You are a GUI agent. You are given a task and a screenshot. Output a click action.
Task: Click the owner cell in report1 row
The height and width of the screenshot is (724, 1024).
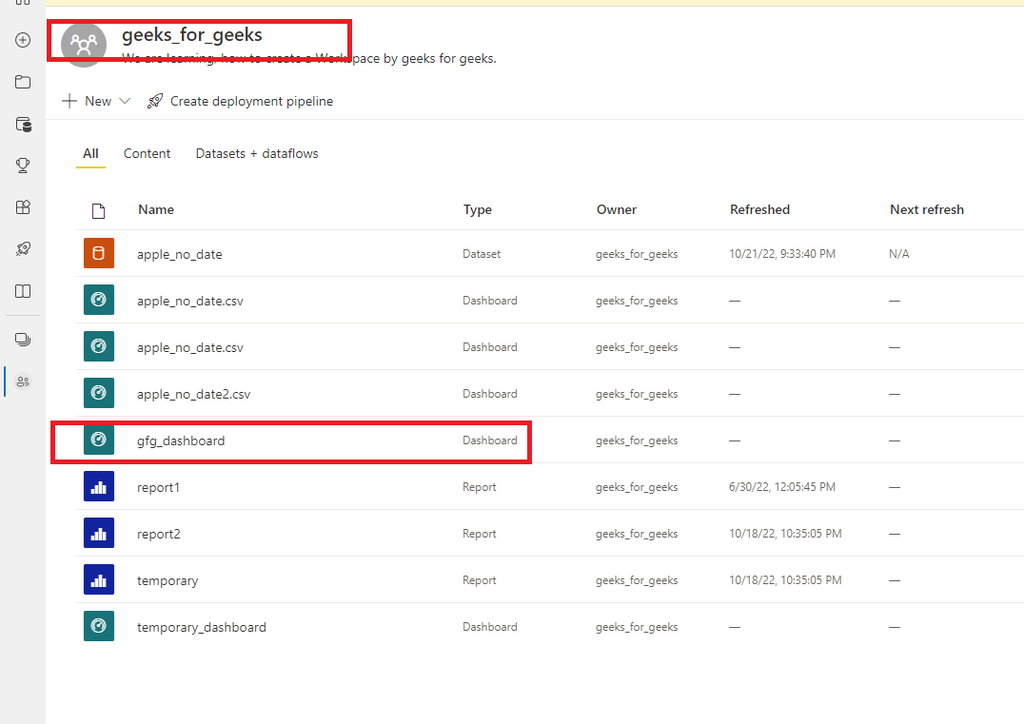[x=637, y=487]
